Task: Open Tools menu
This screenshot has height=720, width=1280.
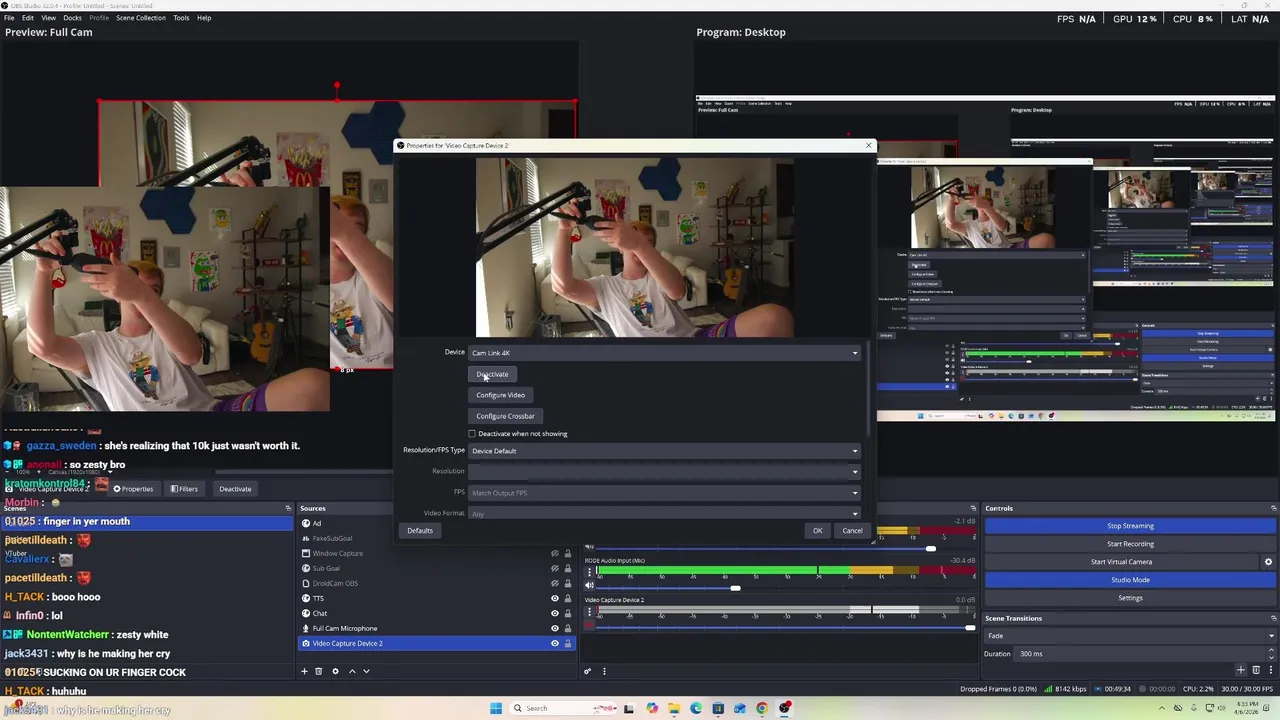Action: (x=181, y=18)
